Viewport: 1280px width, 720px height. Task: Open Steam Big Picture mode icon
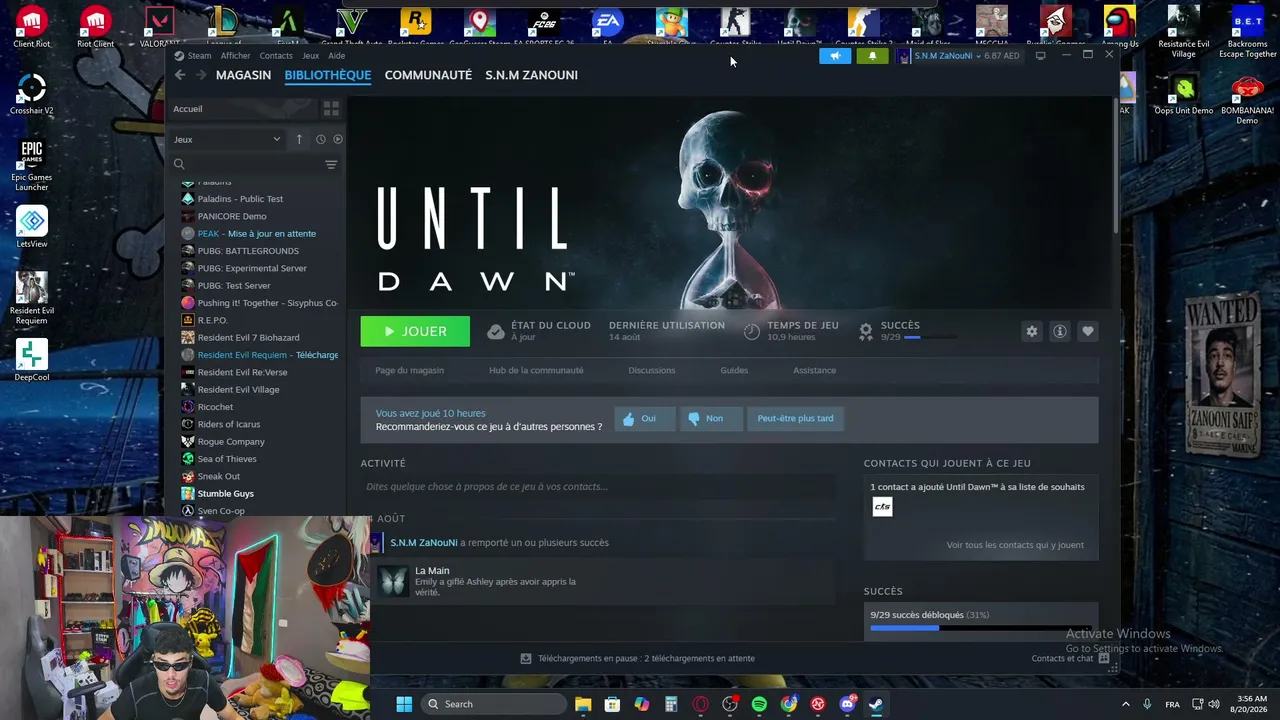(x=1041, y=56)
